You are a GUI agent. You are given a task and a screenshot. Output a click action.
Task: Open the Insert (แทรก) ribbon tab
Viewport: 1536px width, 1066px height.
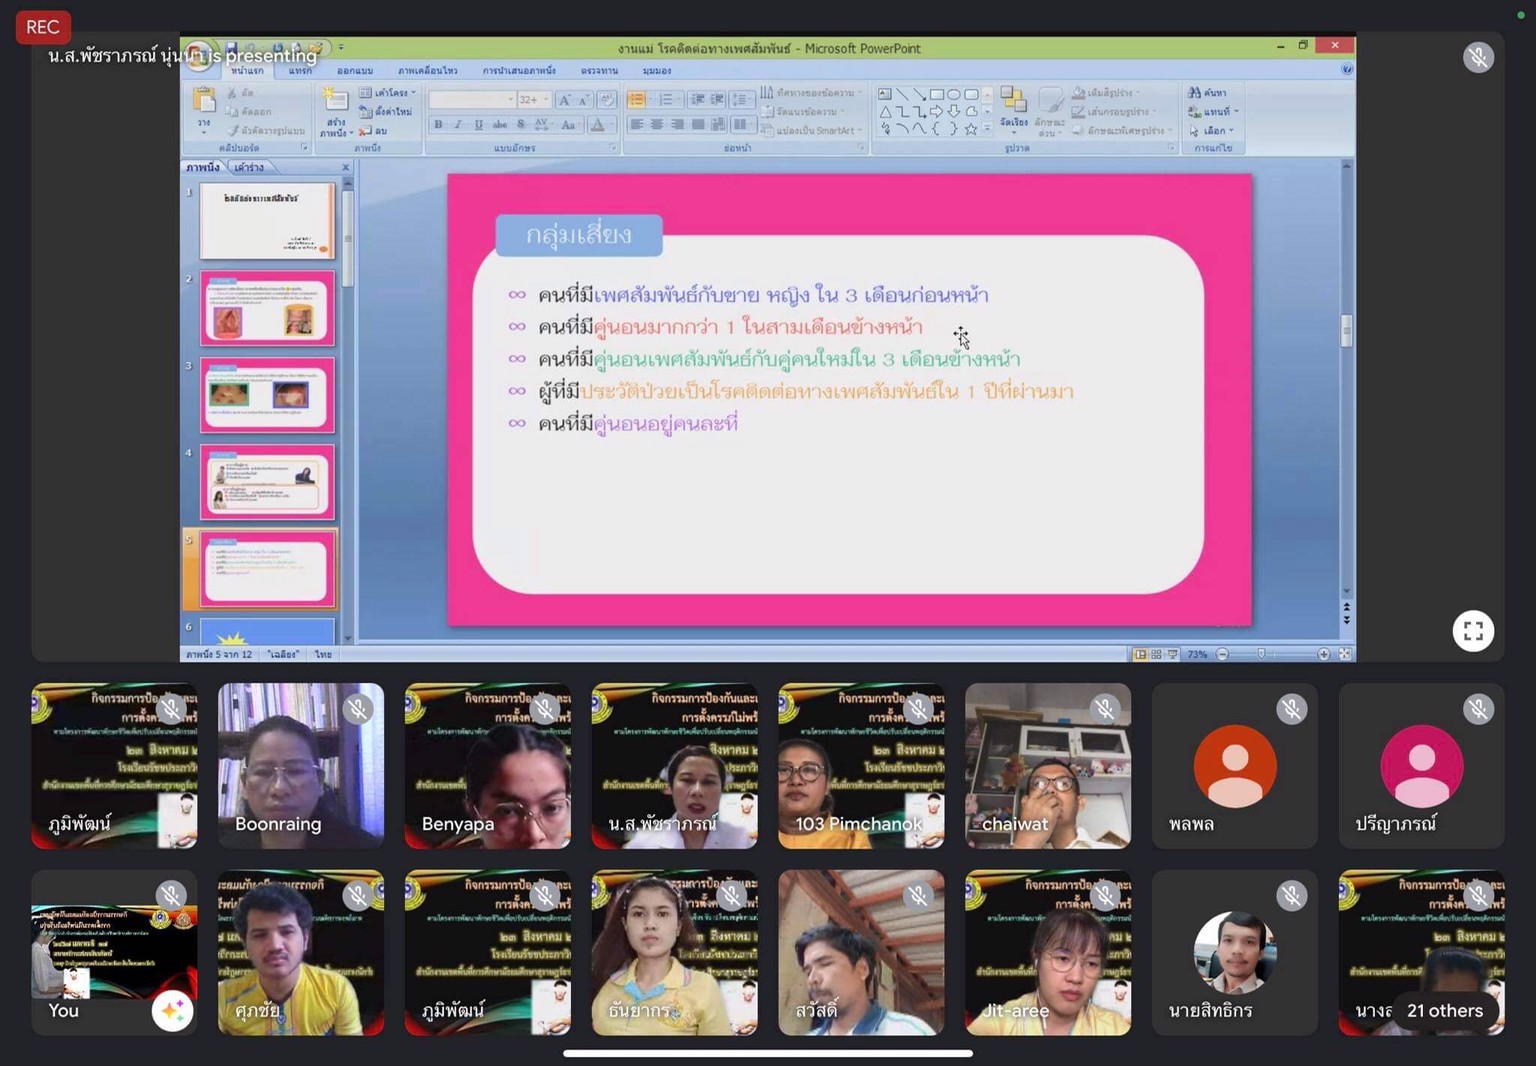click(300, 71)
